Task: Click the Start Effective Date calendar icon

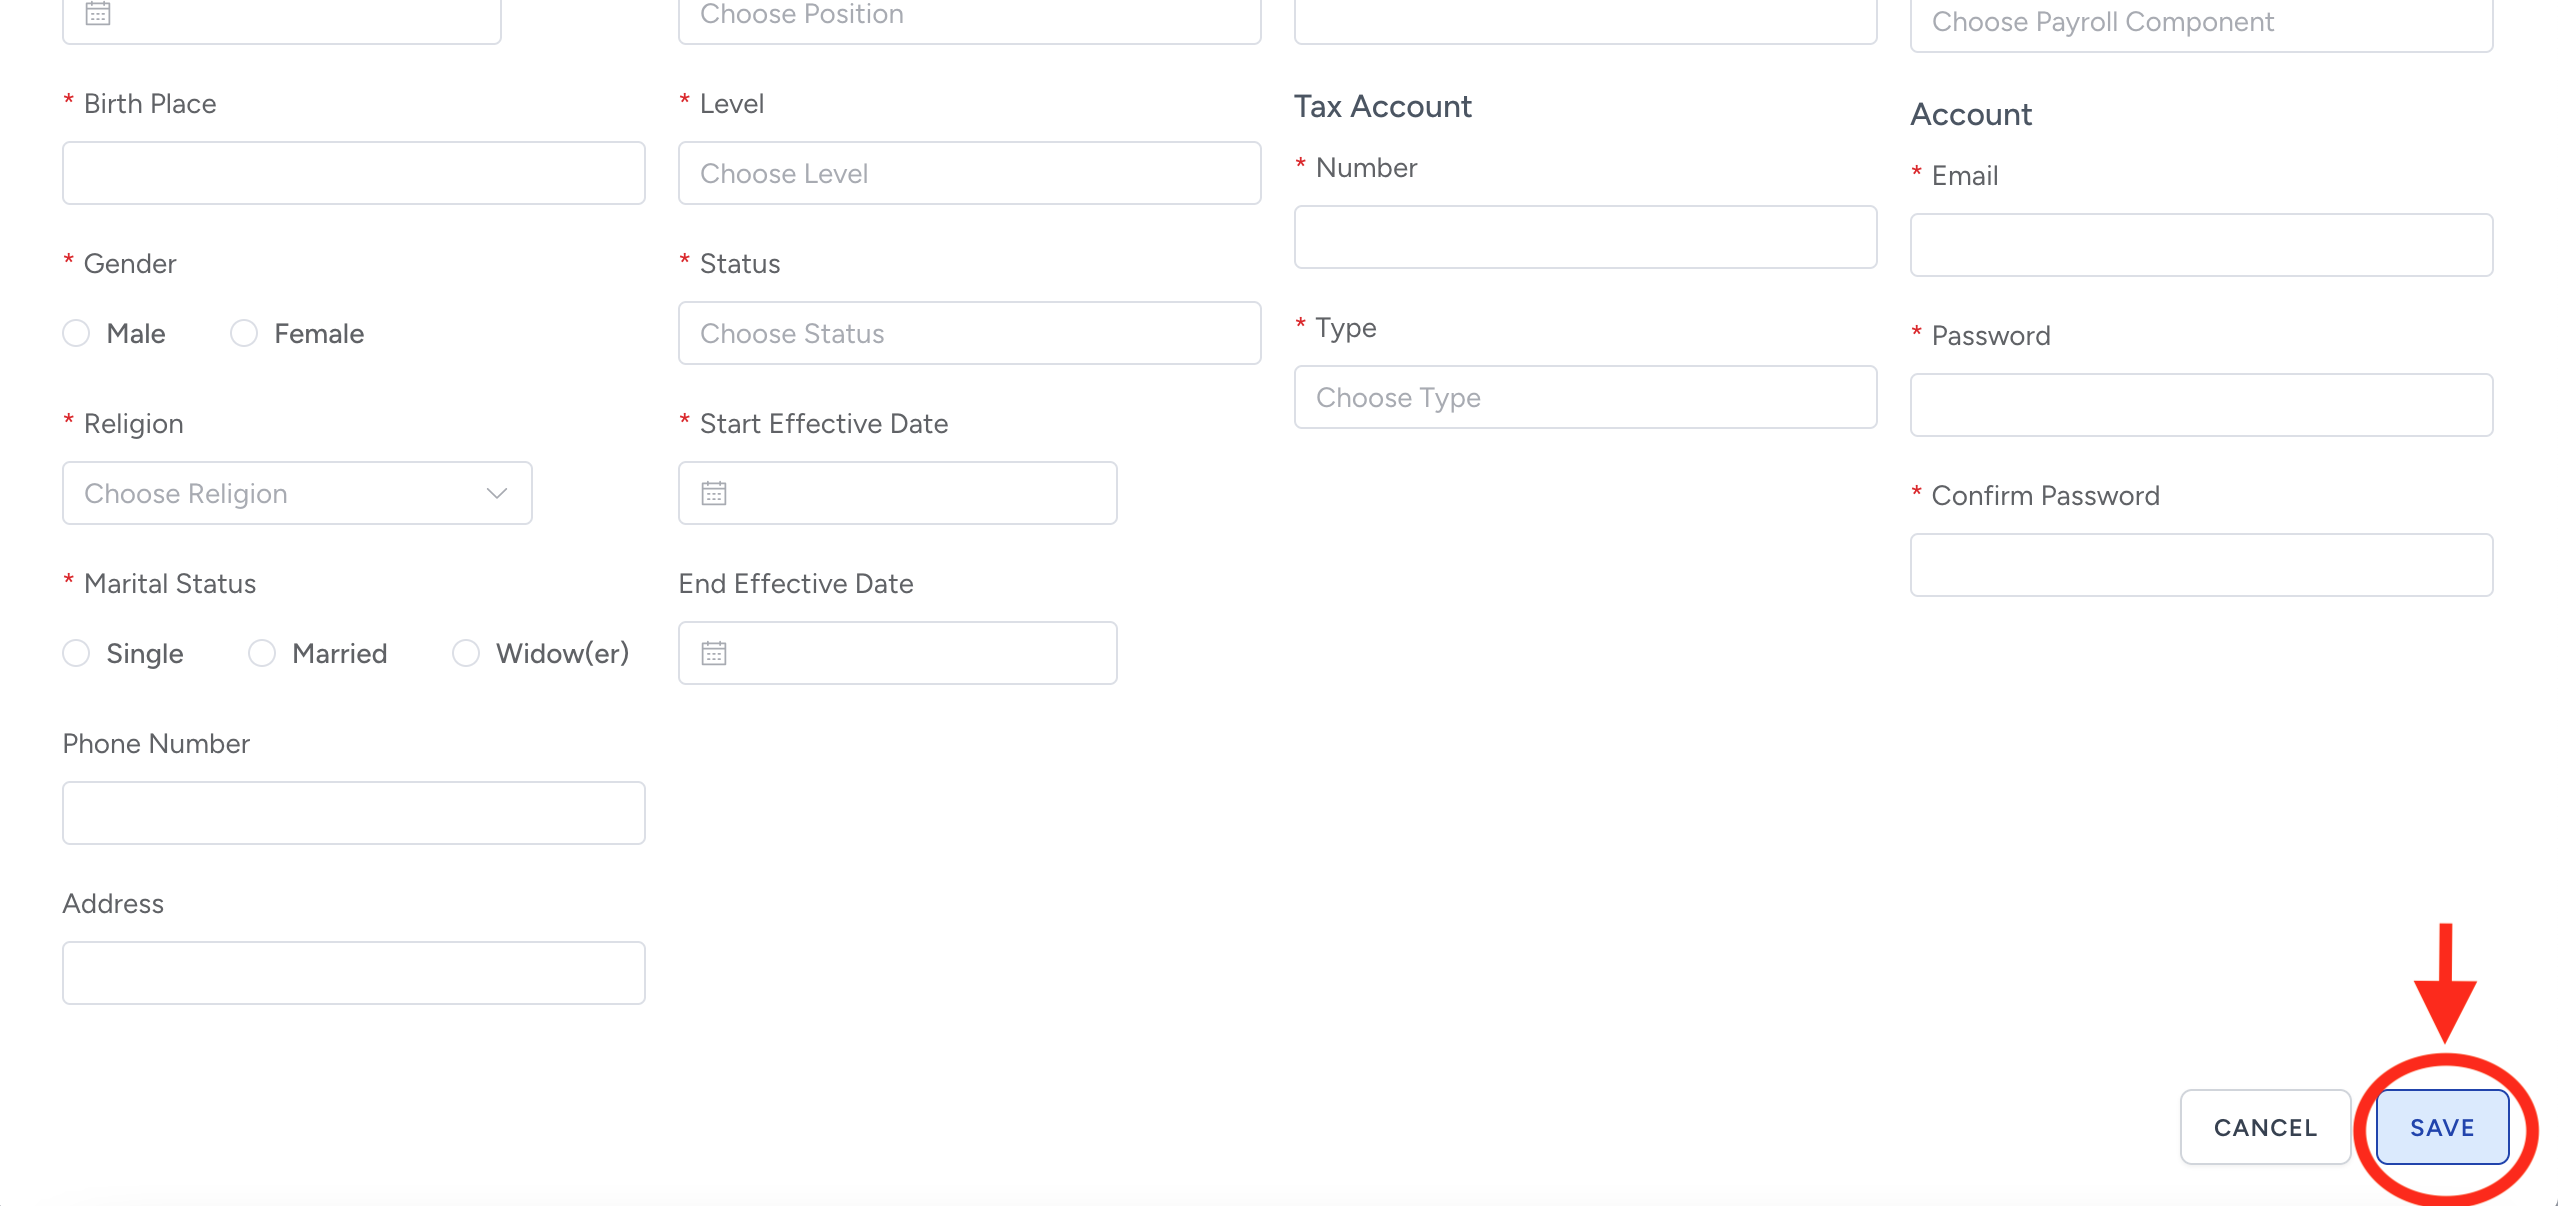Action: pos(714,493)
